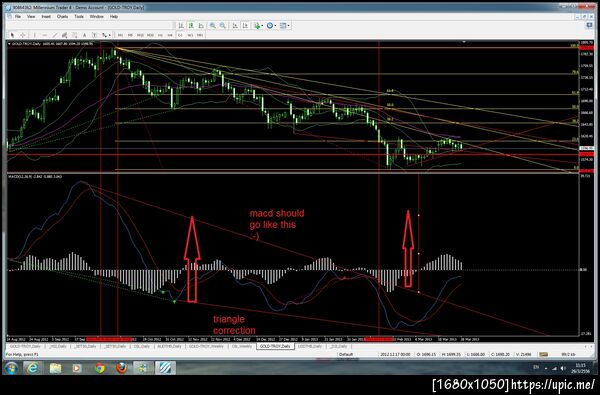Open the periods clock button
Screen dimensions: 600x395
[x=269, y=26]
